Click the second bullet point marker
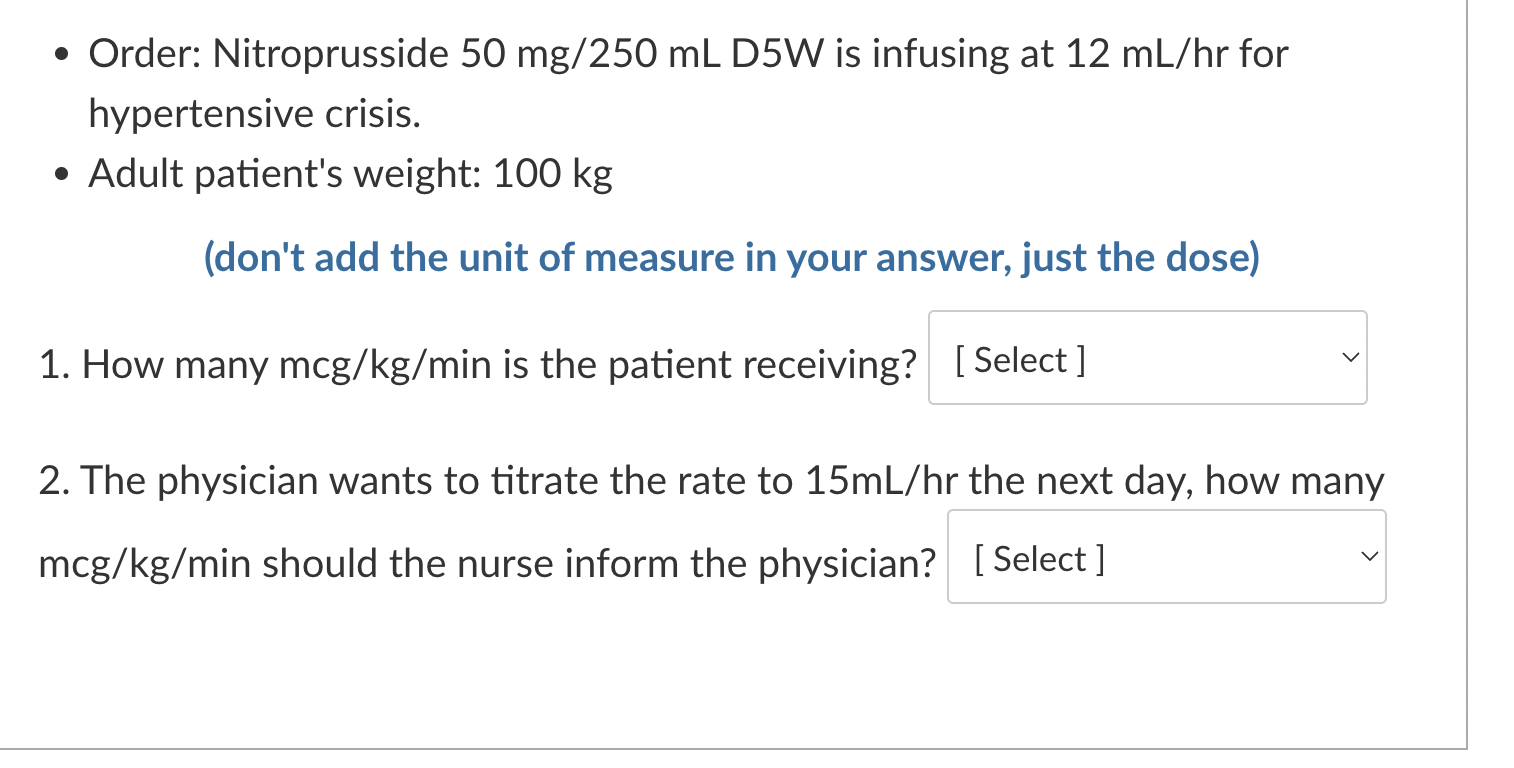Screen dimensions: 1514x768 click(62, 173)
